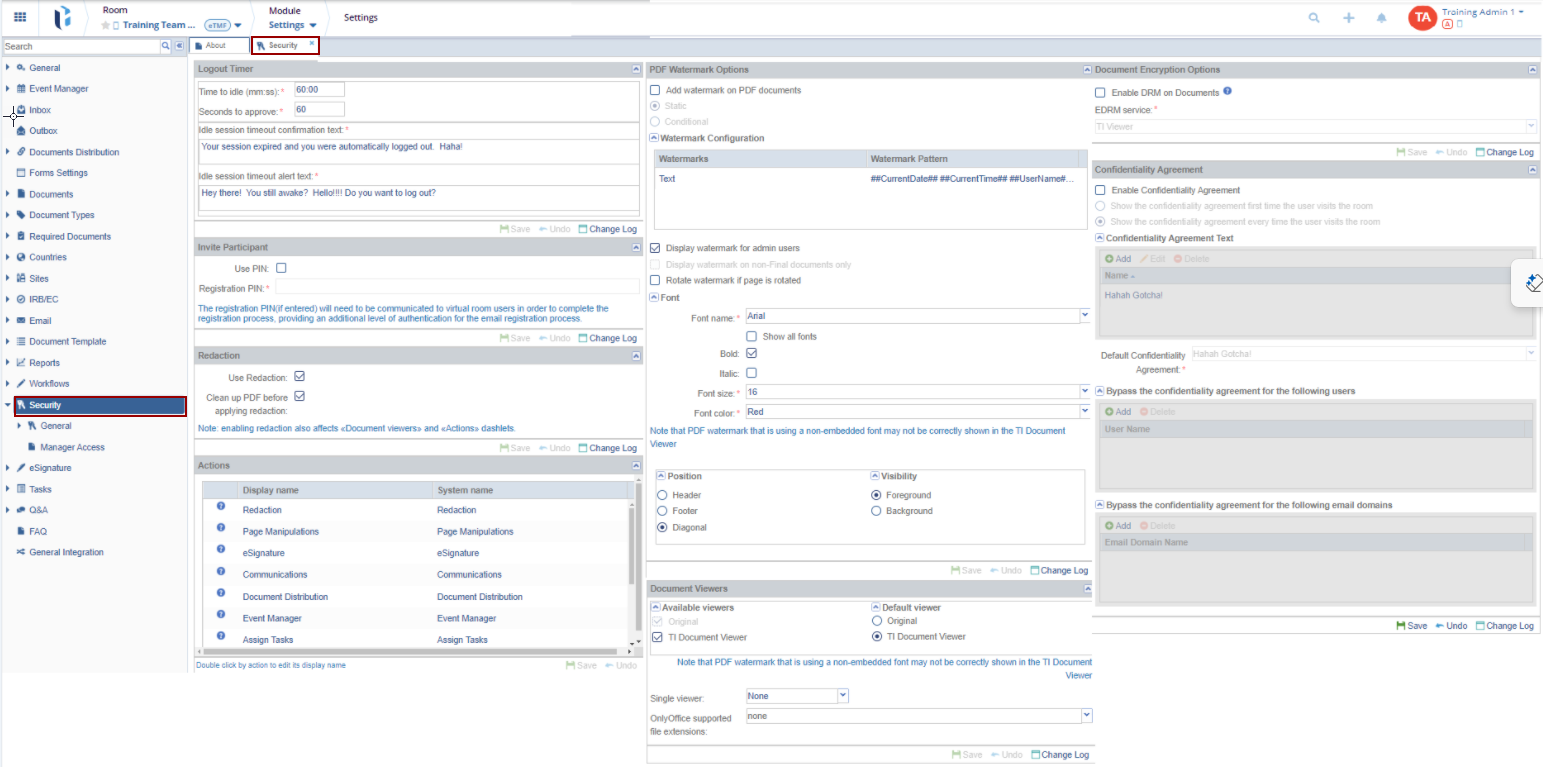Click the Time to idle input field
The height and width of the screenshot is (767, 1543).
pyautogui.click(x=319, y=90)
